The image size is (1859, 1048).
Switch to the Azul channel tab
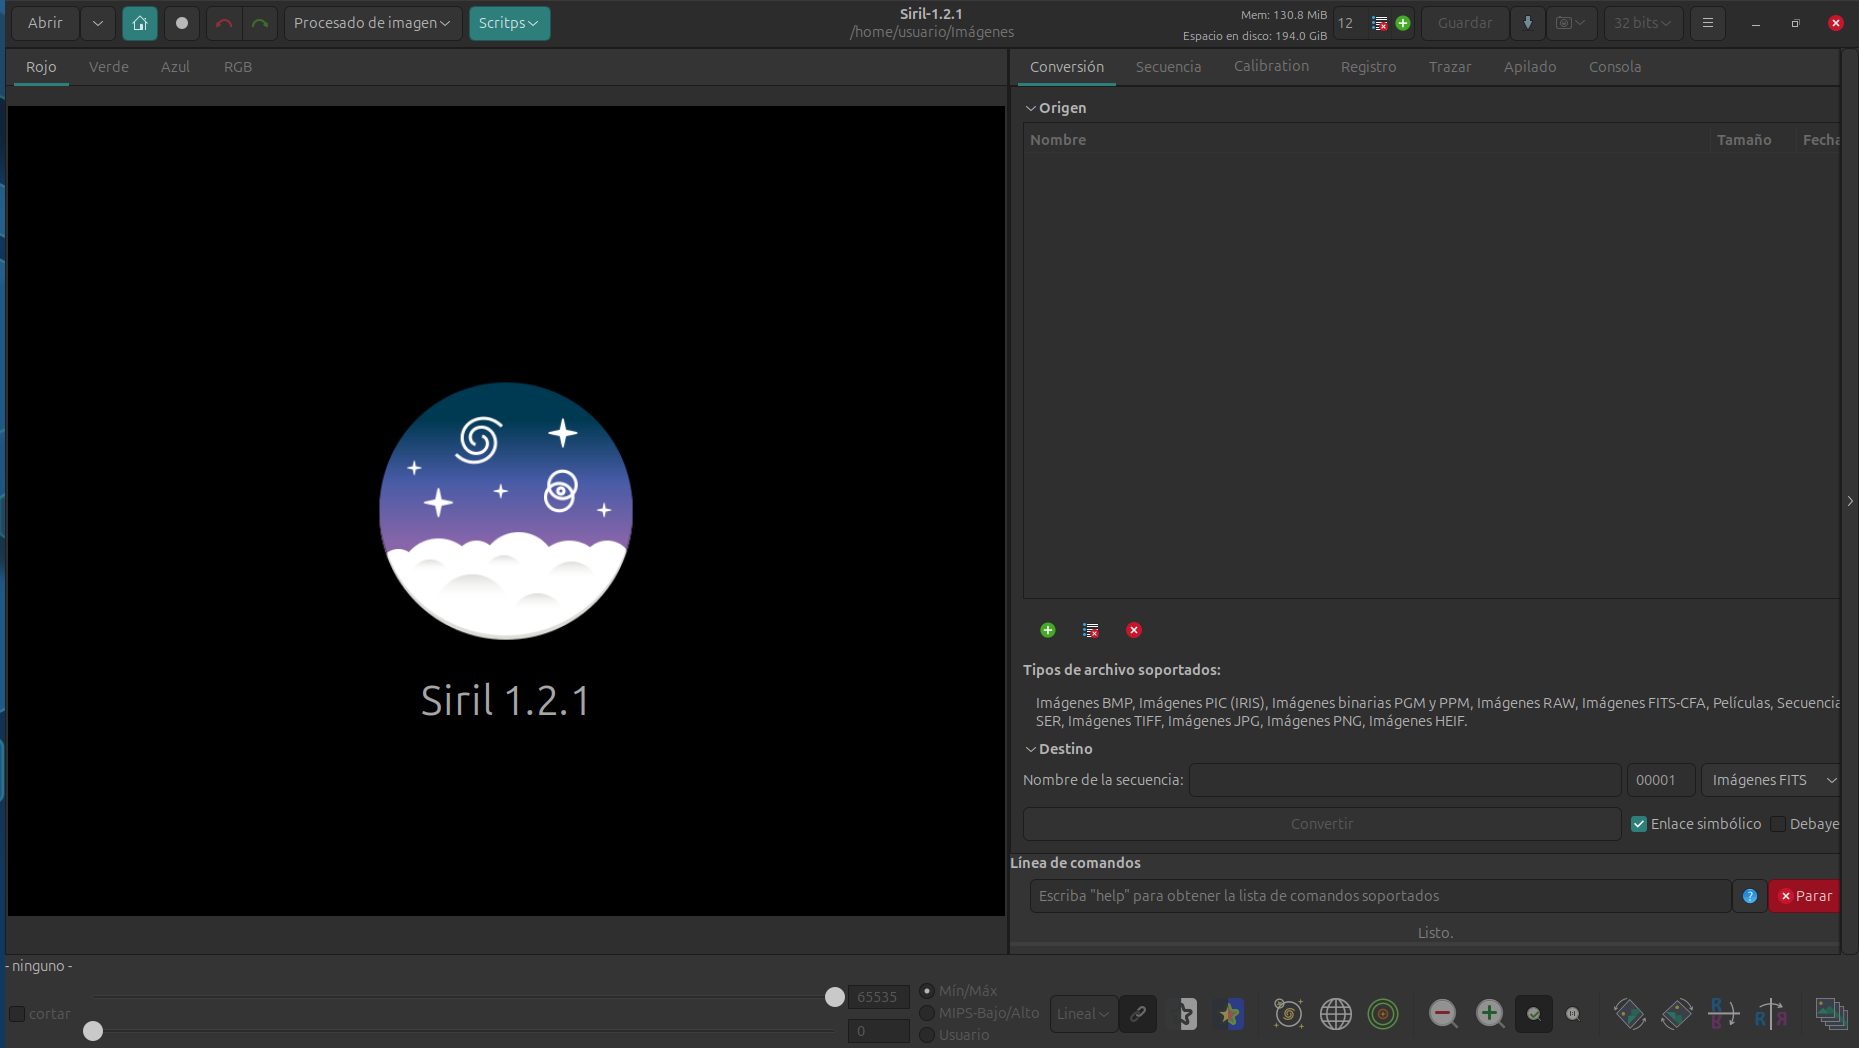tap(175, 67)
